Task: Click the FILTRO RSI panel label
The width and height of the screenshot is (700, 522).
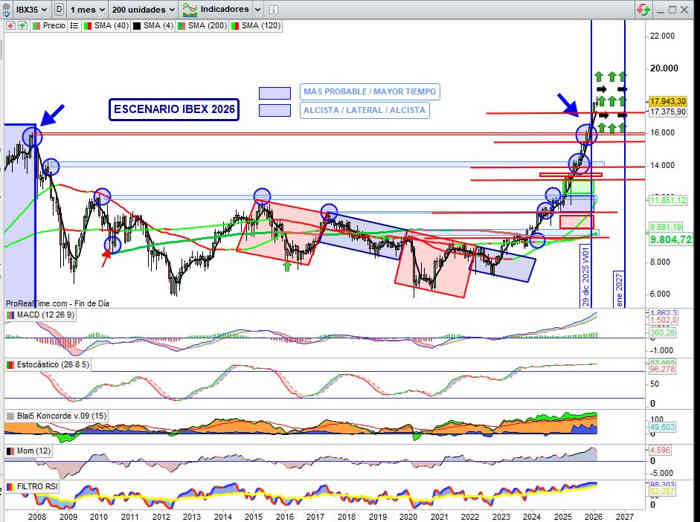Action: tap(36, 487)
